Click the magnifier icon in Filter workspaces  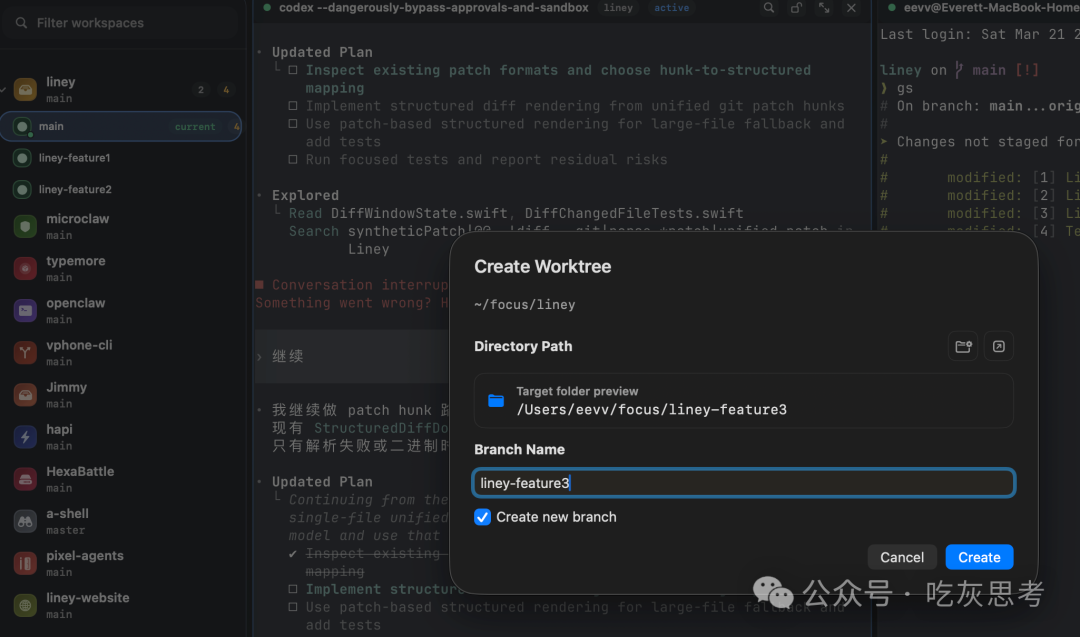tap(21, 23)
